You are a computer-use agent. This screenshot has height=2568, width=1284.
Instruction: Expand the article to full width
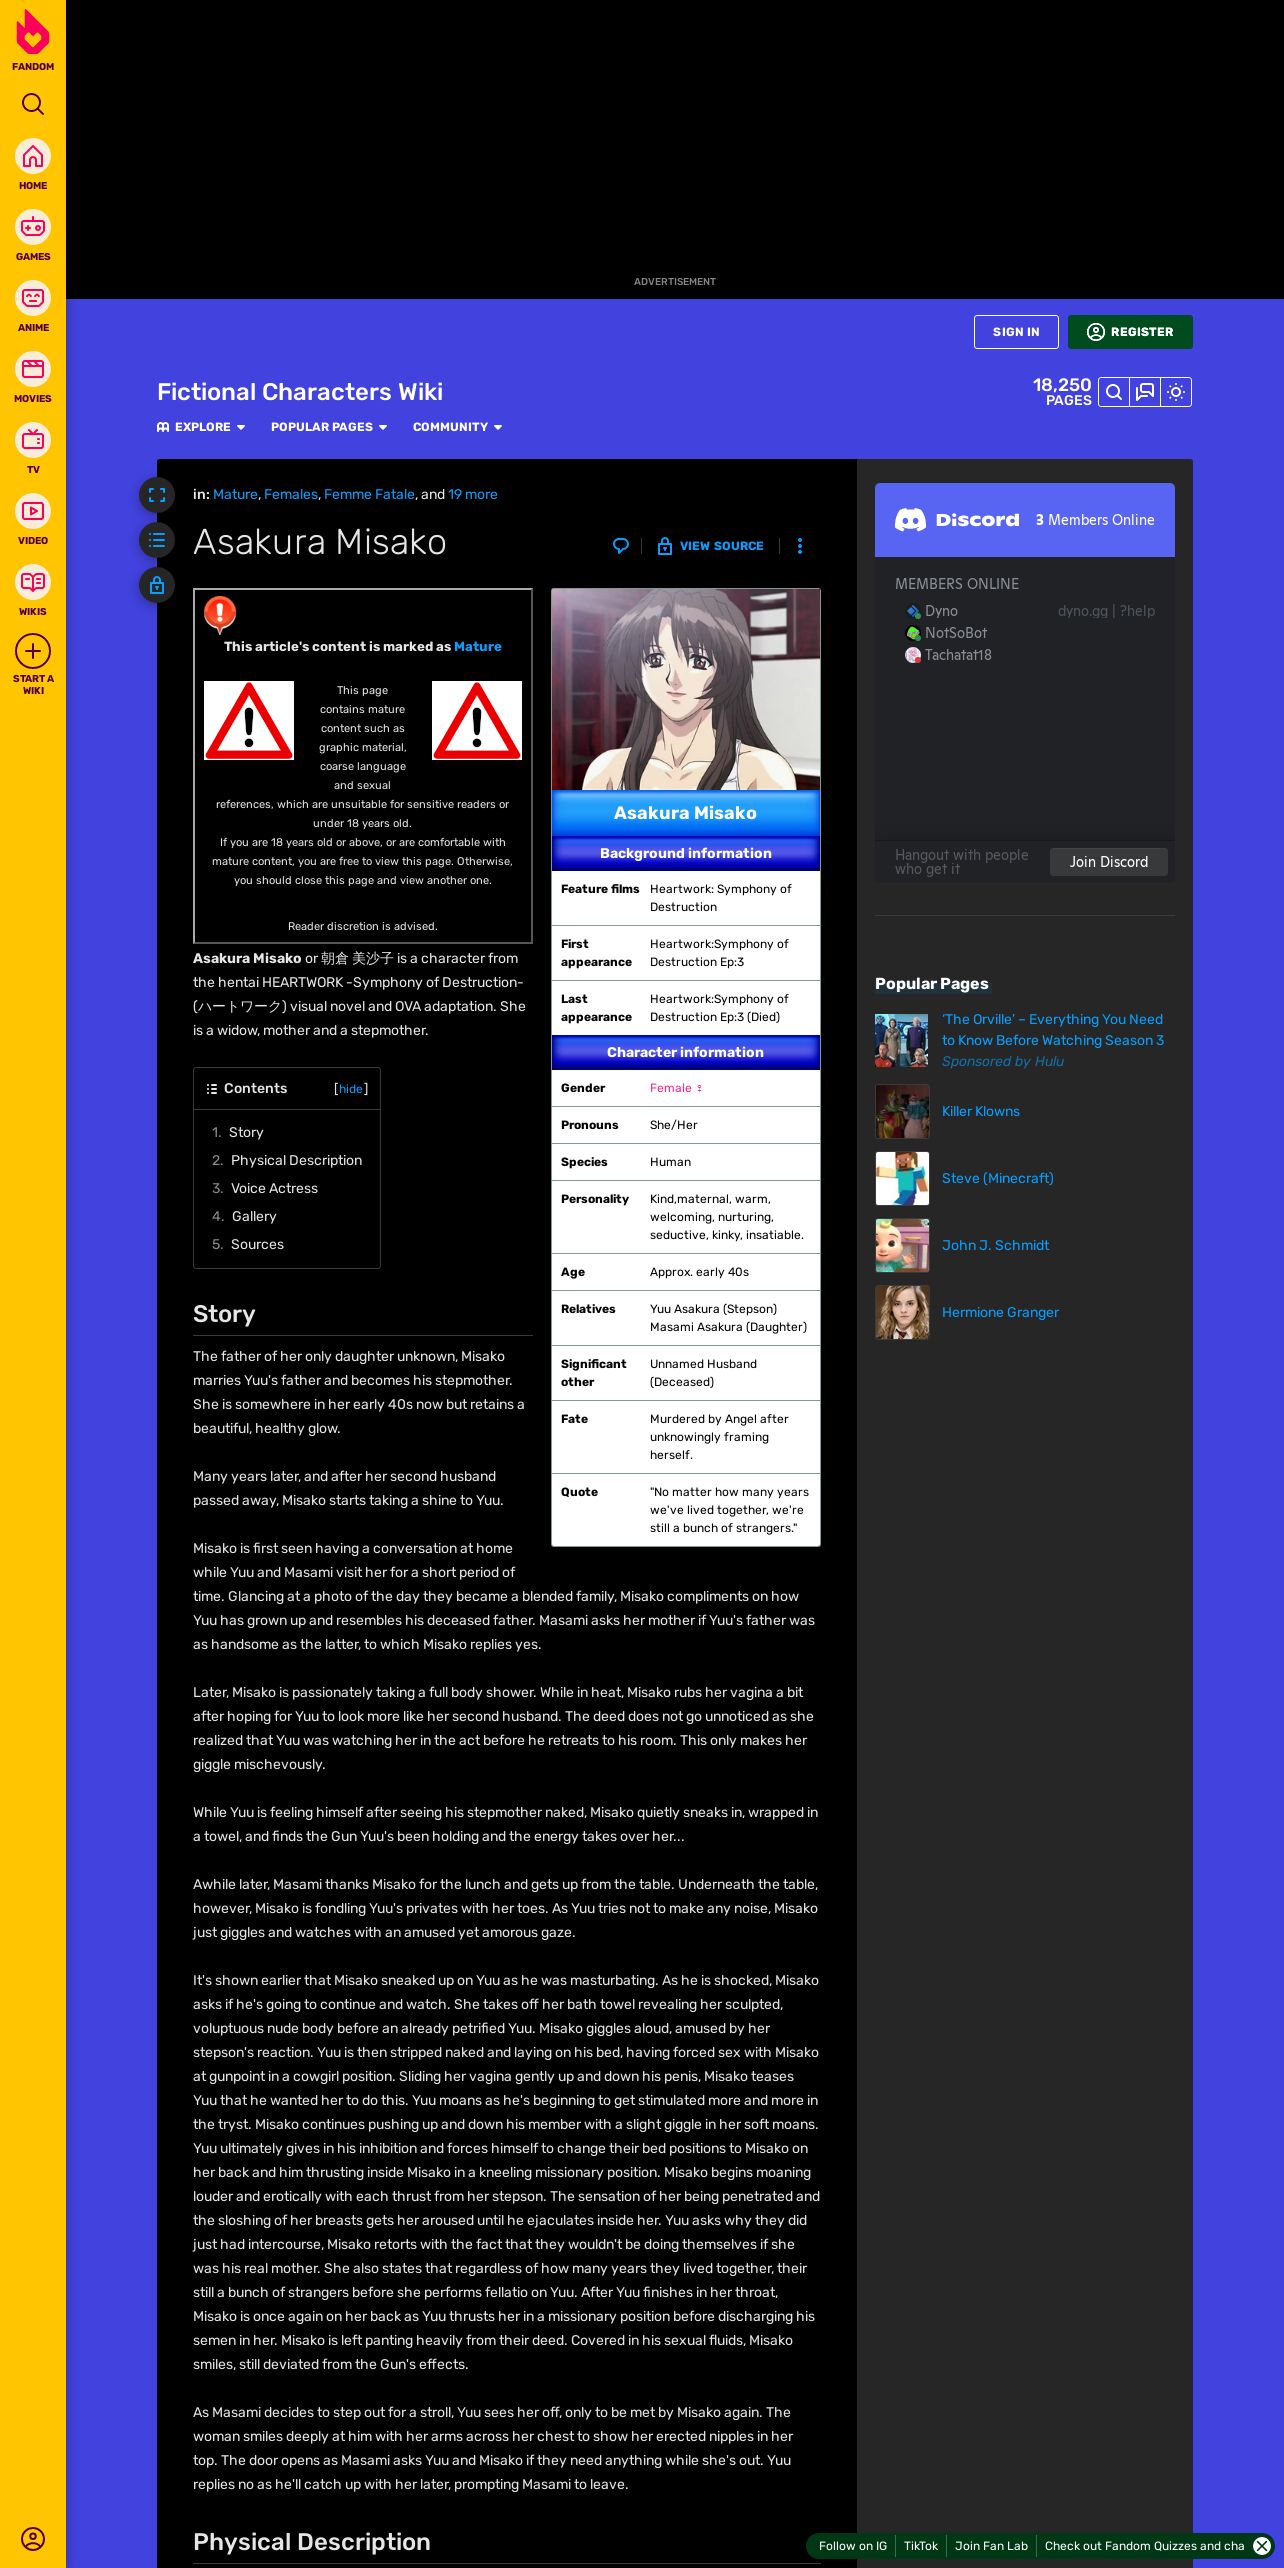coord(157,495)
